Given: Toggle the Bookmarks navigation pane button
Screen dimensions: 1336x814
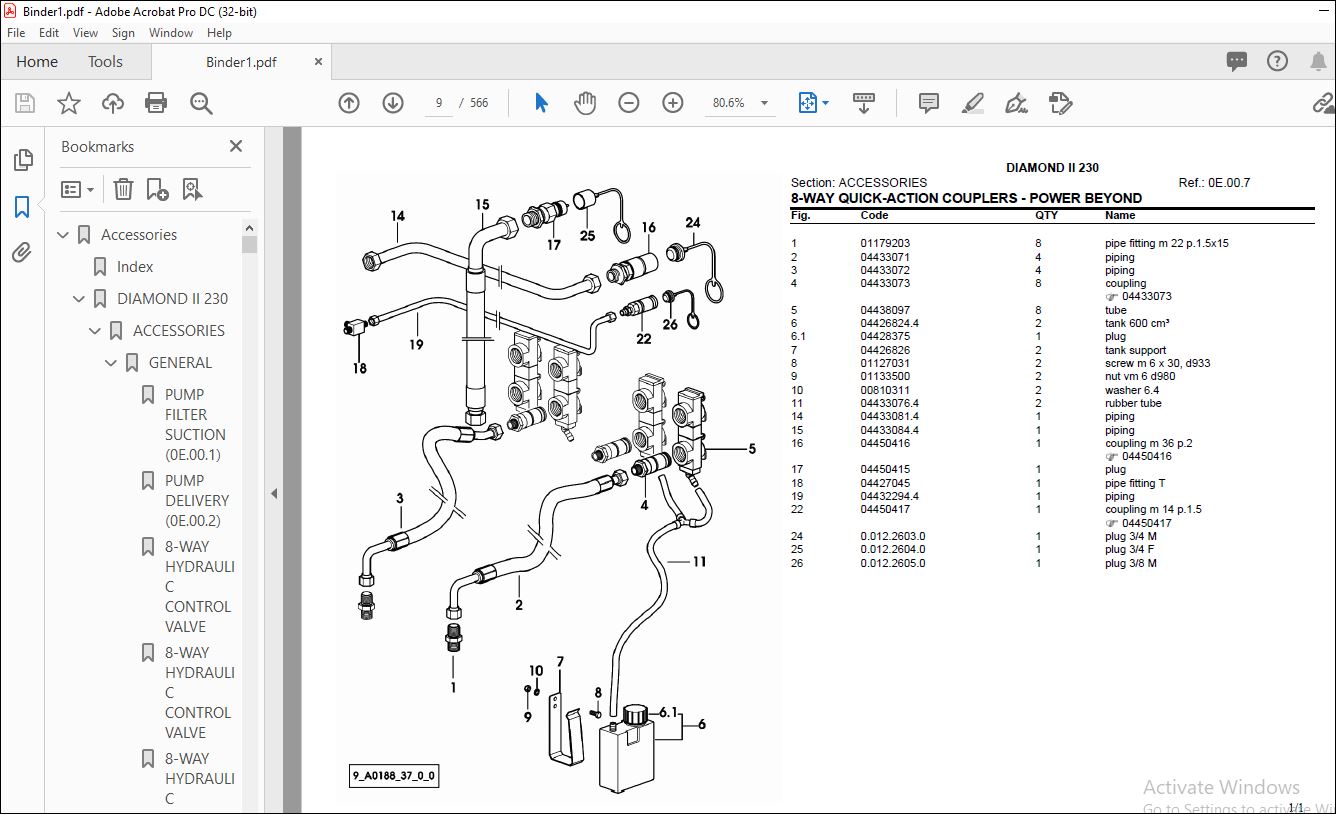Looking at the screenshot, I should pyautogui.click(x=22, y=207).
